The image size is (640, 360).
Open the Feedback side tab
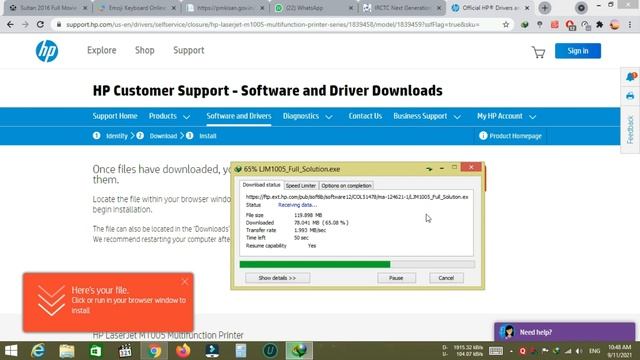(x=630, y=129)
